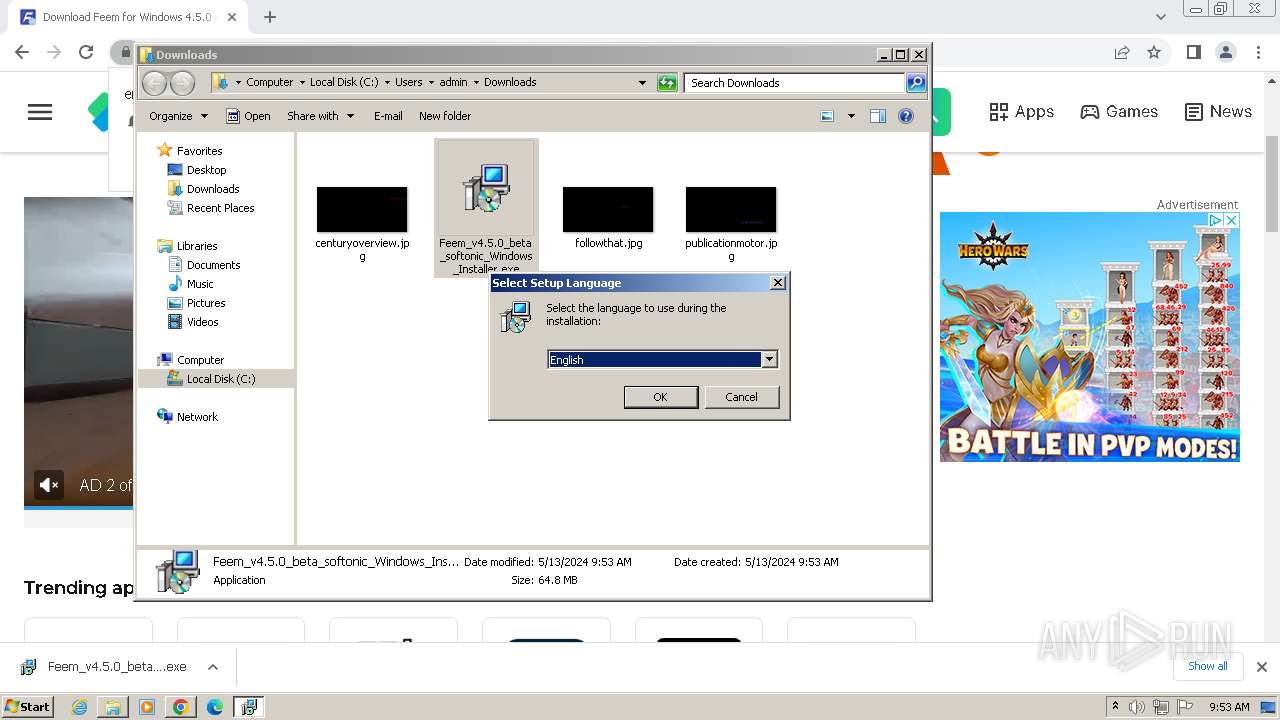Expand Feem download item options chevron
The width and height of the screenshot is (1280, 720).
(212, 667)
